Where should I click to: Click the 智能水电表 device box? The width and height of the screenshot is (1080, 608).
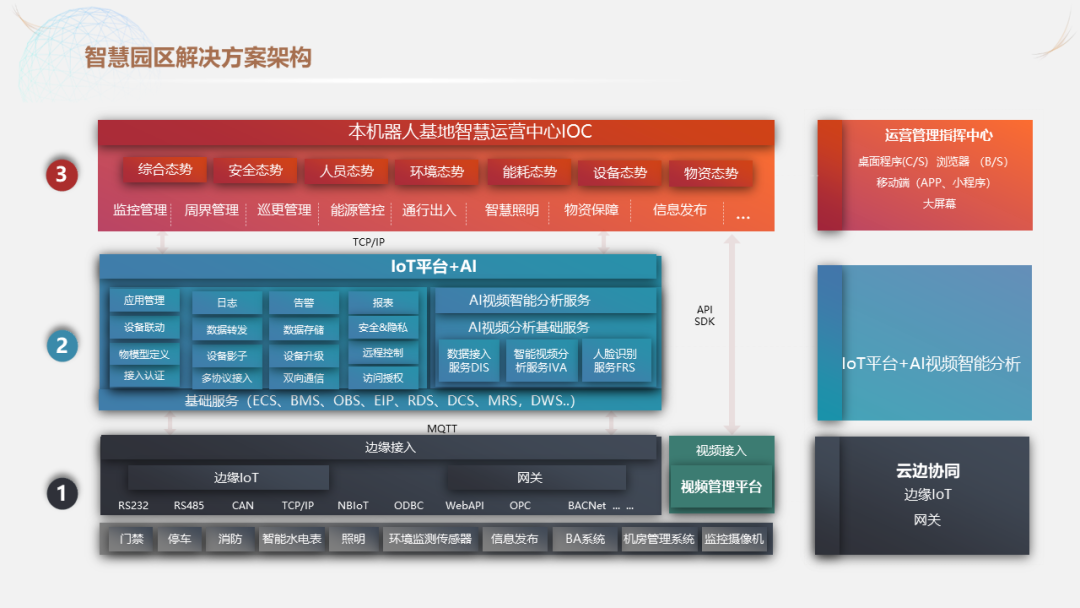point(292,539)
